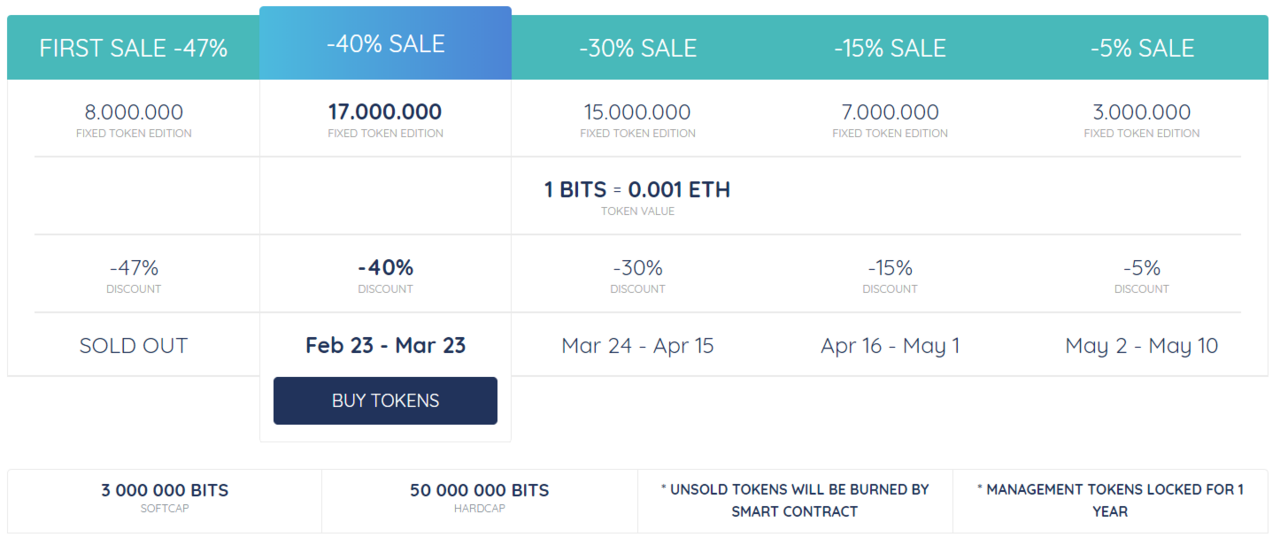Select the -40% SALE header tab
Screen dimensions: 1280x545
[x=385, y=44]
